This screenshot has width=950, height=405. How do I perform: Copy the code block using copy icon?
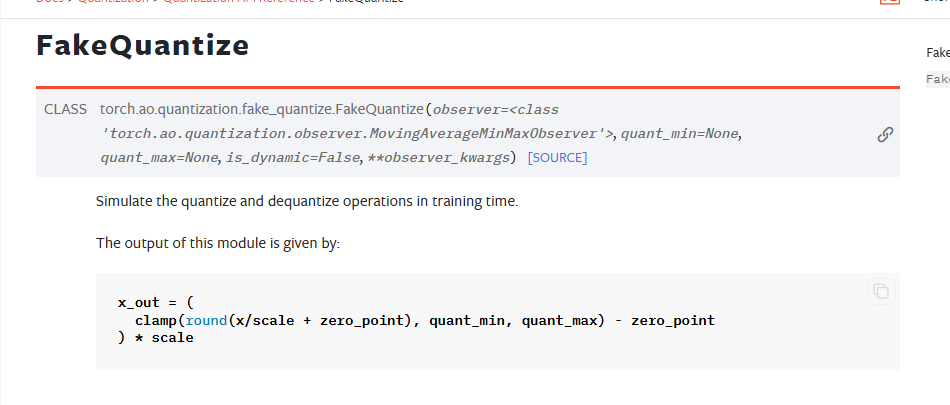tap(880, 291)
